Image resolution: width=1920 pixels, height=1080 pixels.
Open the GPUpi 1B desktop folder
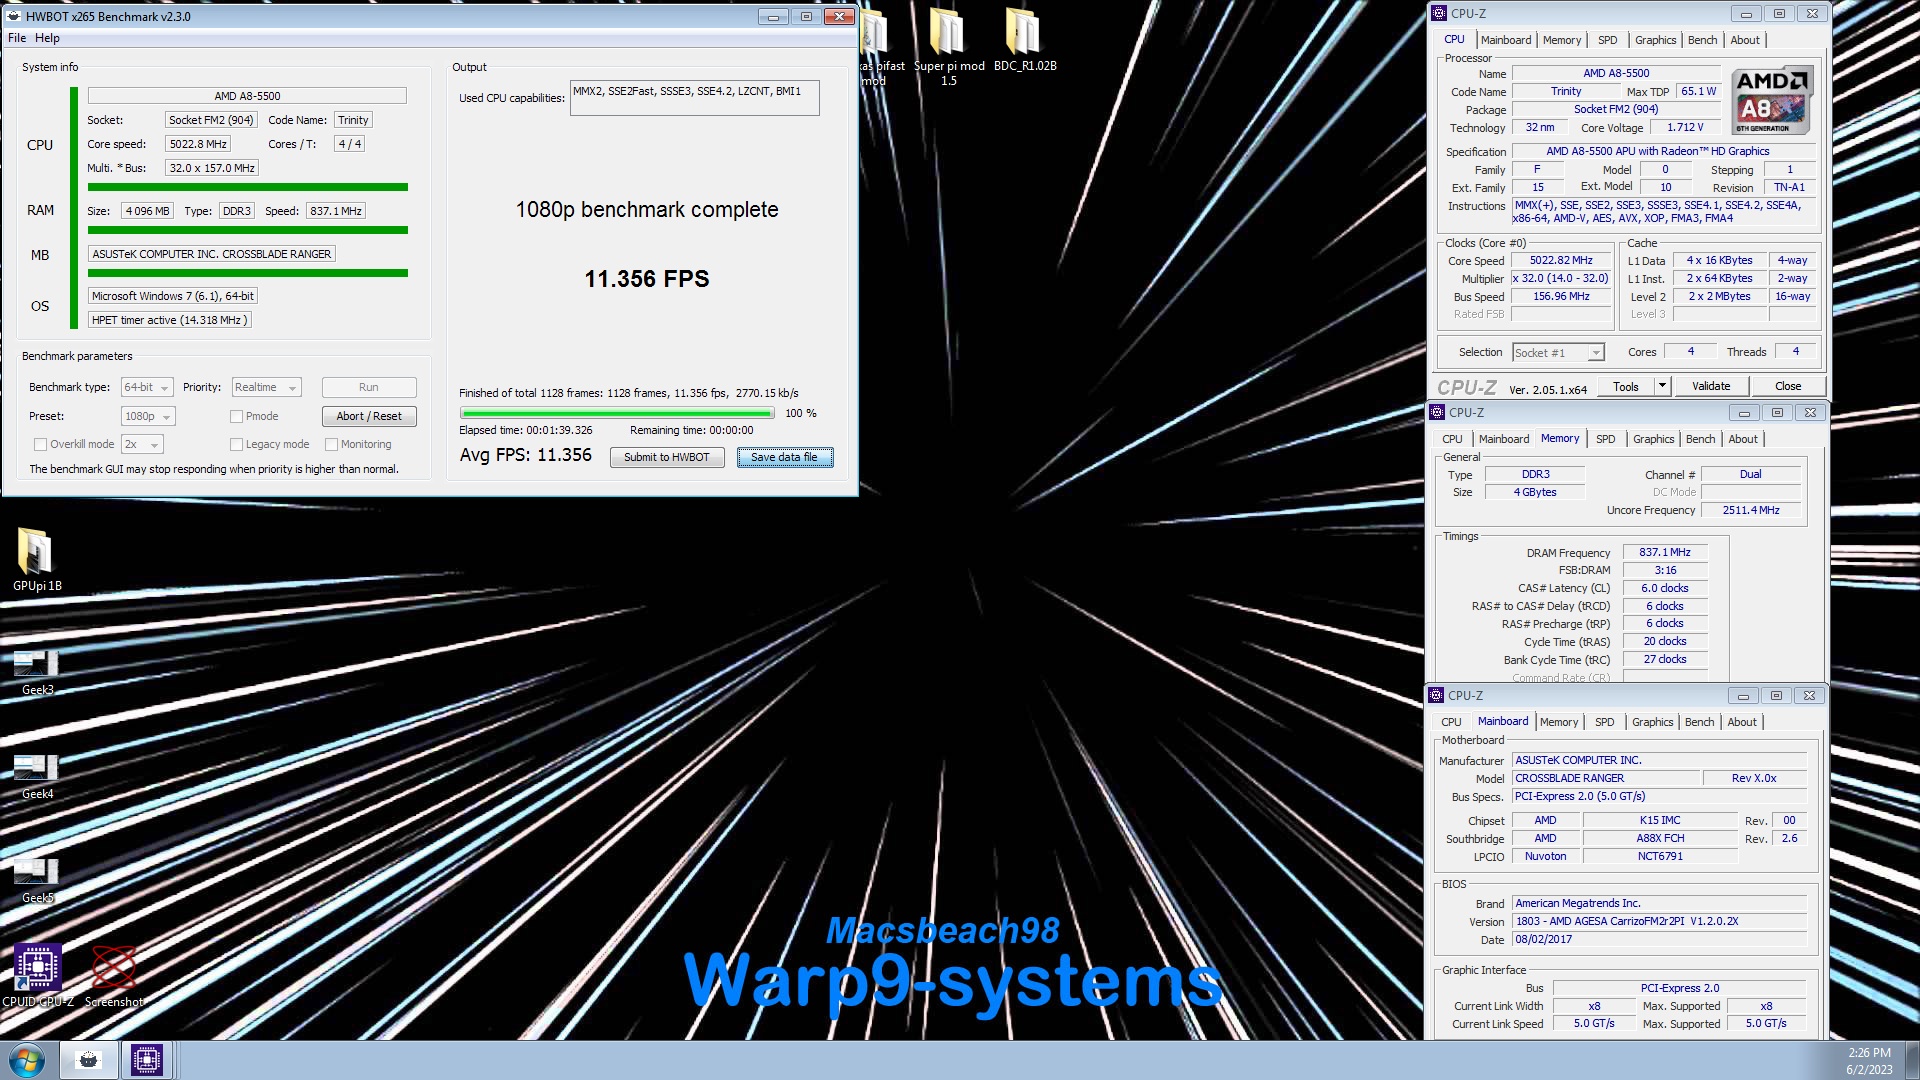point(36,560)
